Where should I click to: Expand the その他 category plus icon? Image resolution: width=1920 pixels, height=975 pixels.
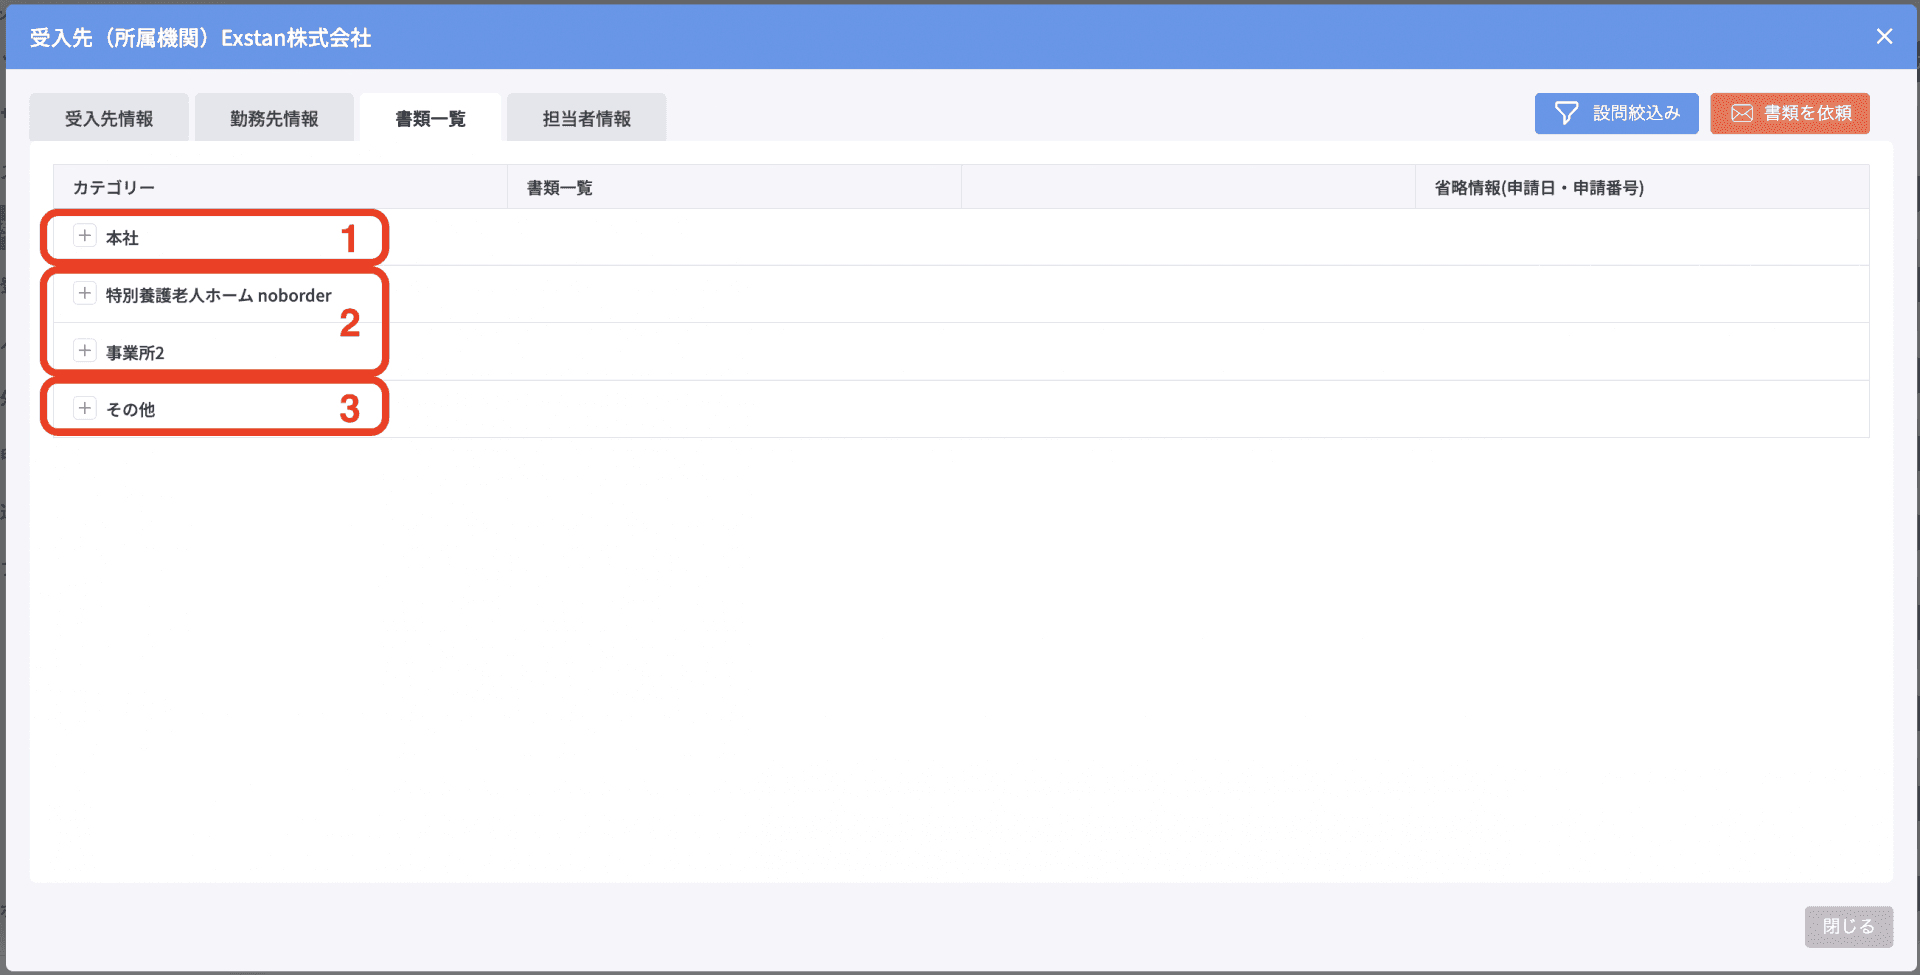85,408
